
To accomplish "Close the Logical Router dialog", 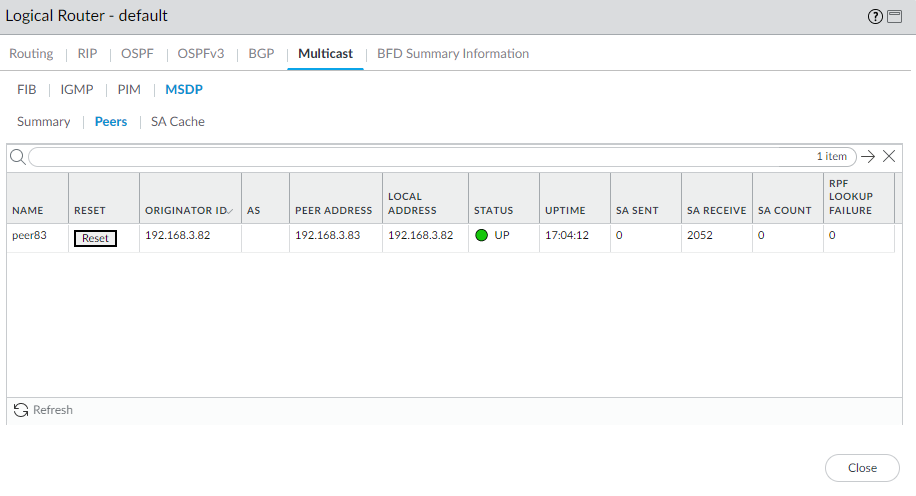I will (x=861, y=468).
